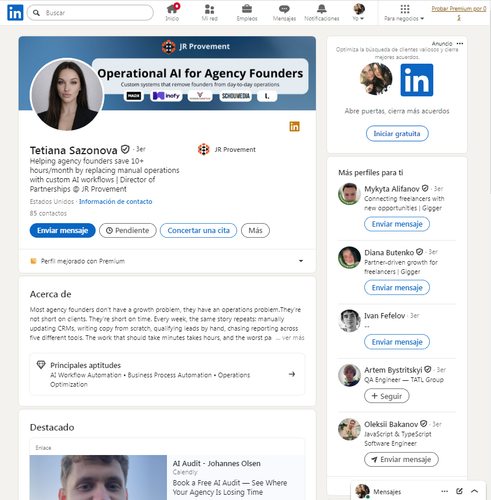Screen dimensions: 491x500
Task: Click Probar Premium link
Action: pos(459,13)
